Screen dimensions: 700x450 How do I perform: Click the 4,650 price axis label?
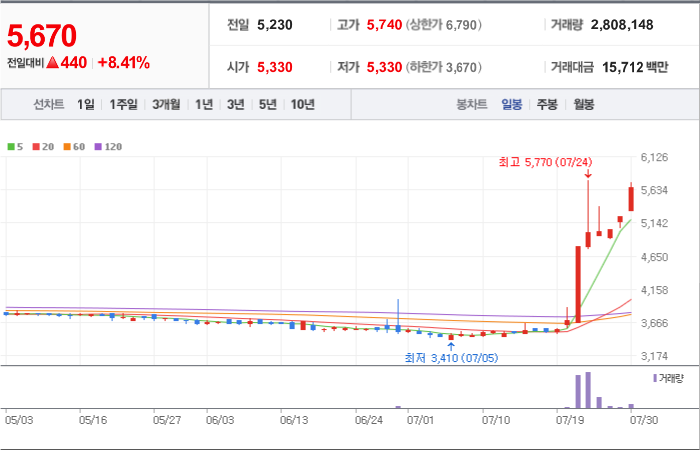654,257
